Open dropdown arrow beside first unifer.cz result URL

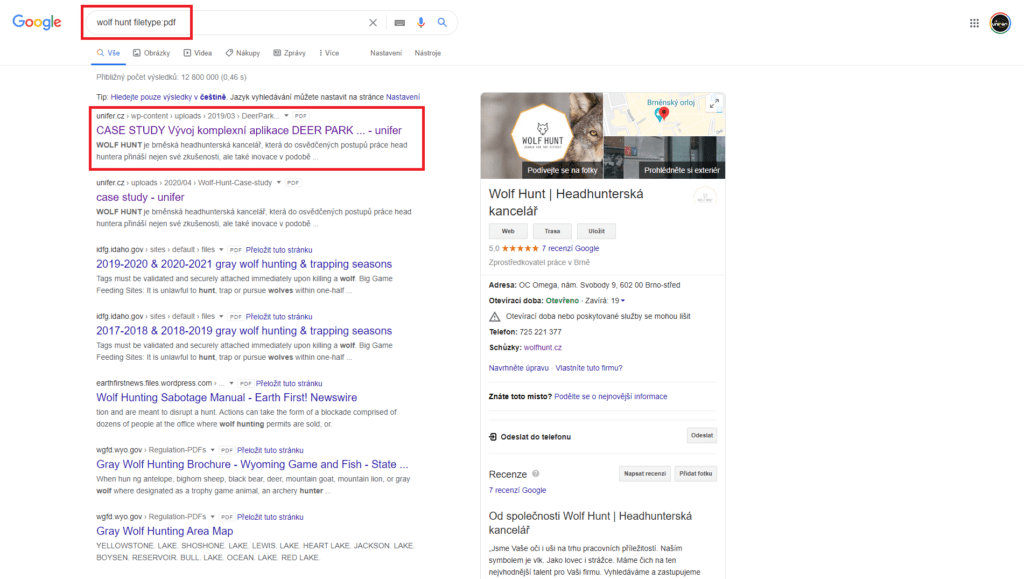[285, 116]
